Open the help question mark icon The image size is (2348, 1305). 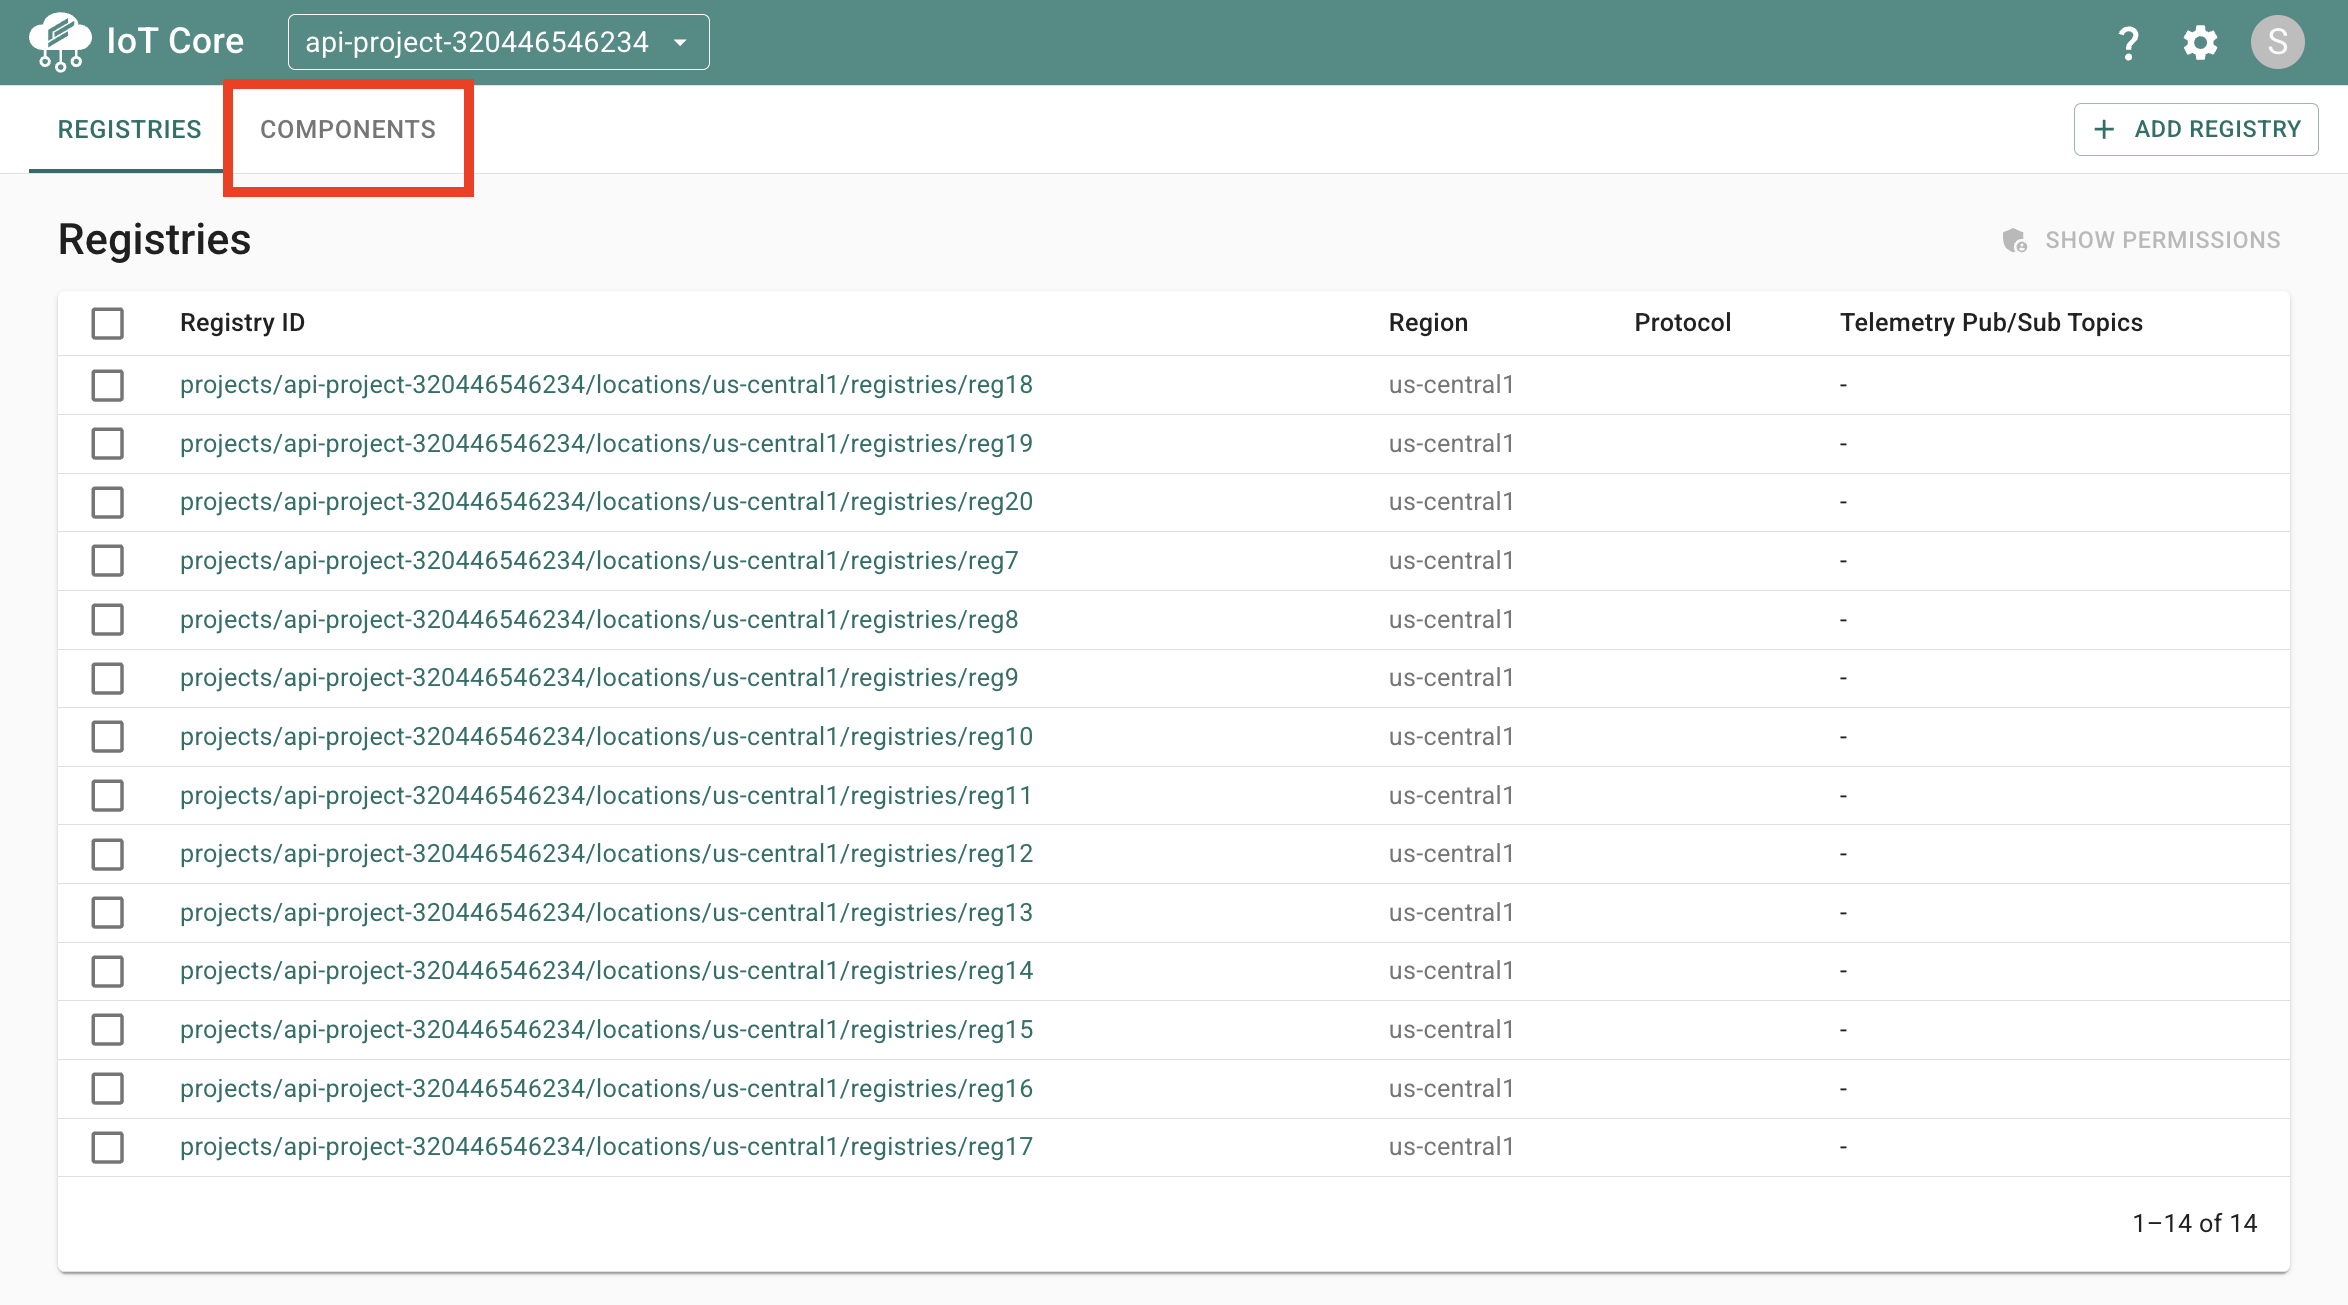2128,43
